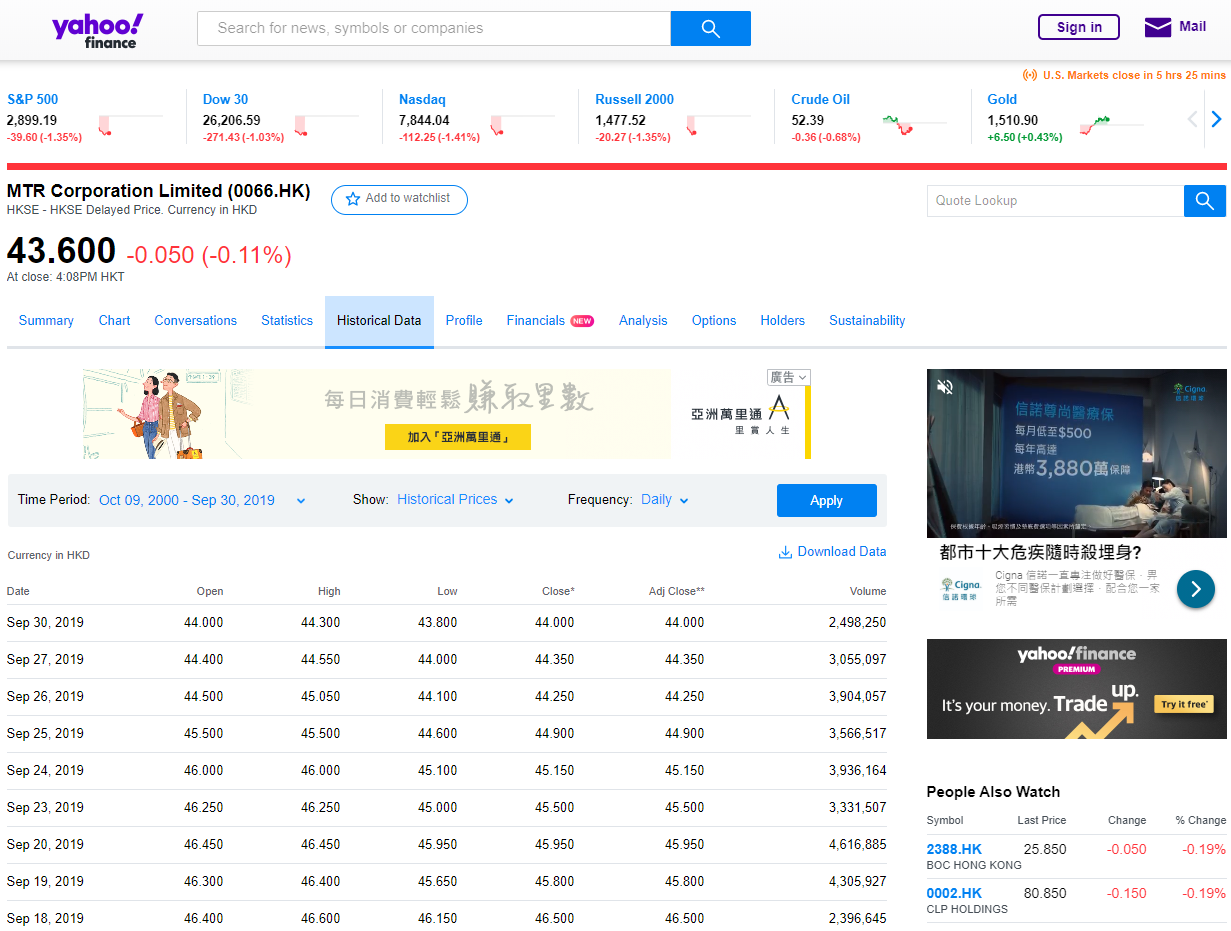Click the Sep 24, 2019 date cell
Image resolution: width=1231 pixels, height=931 pixels.
45,770
